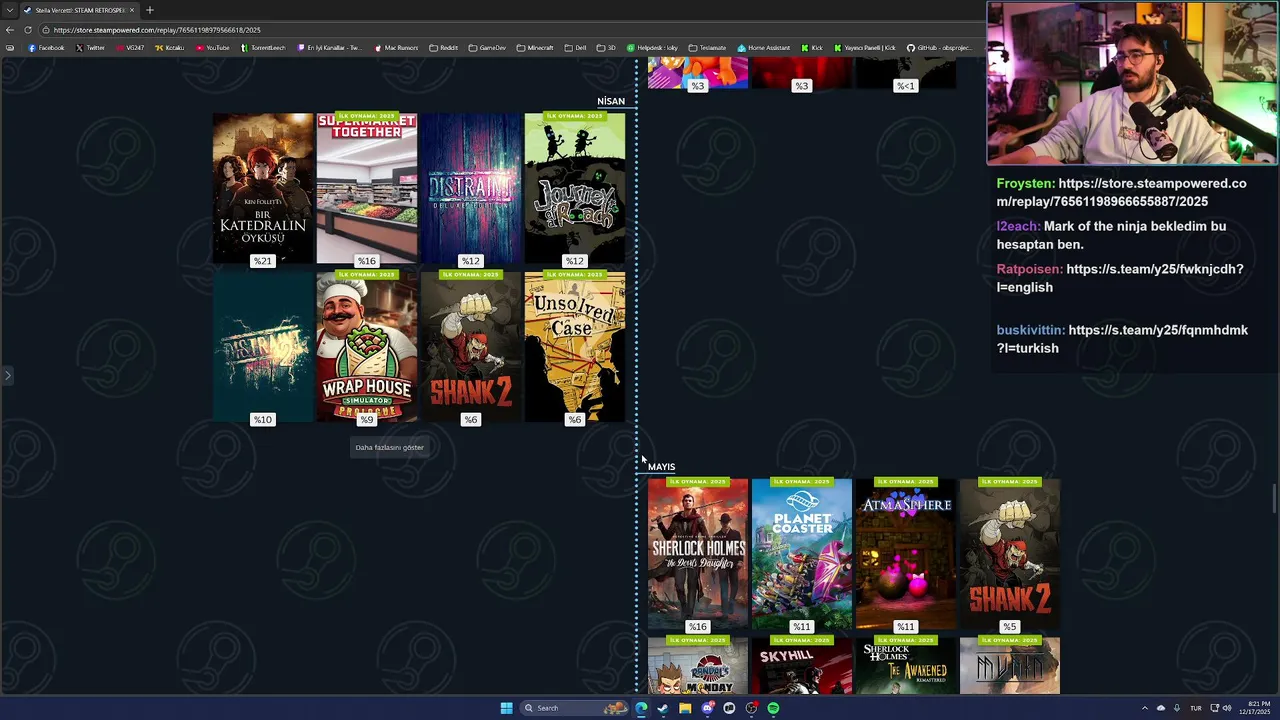Expand the 3D bookmarks folder
This screenshot has width=1280, height=720.
point(606,48)
